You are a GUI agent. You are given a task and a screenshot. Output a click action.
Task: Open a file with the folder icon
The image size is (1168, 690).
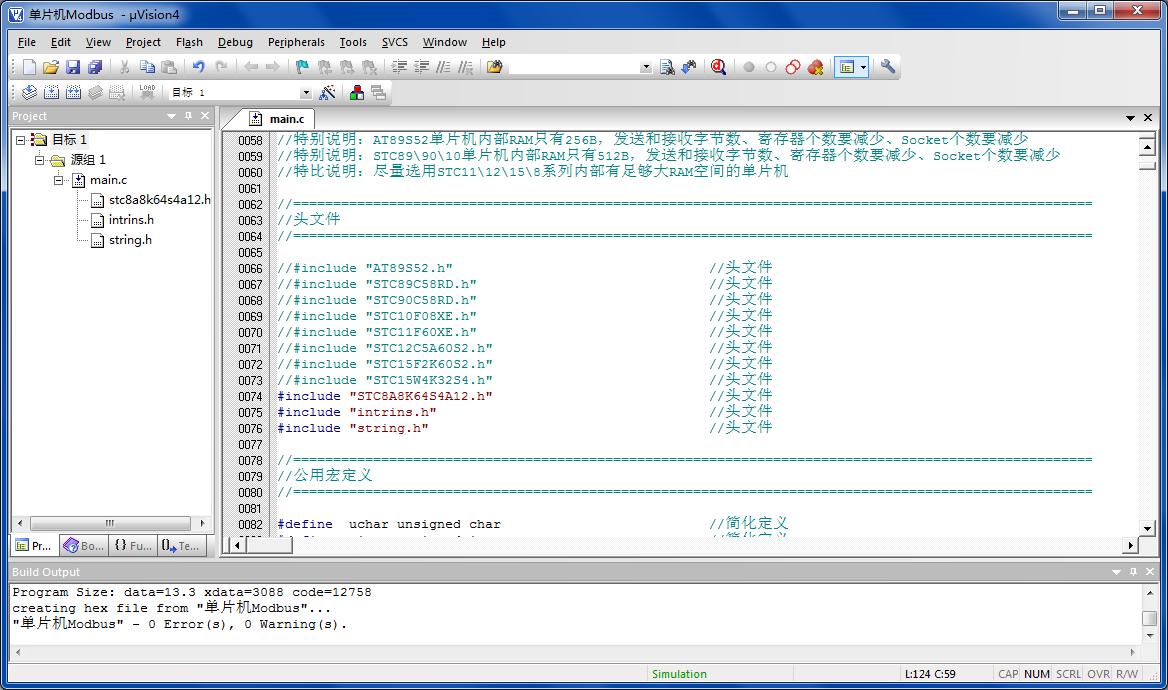[51, 67]
